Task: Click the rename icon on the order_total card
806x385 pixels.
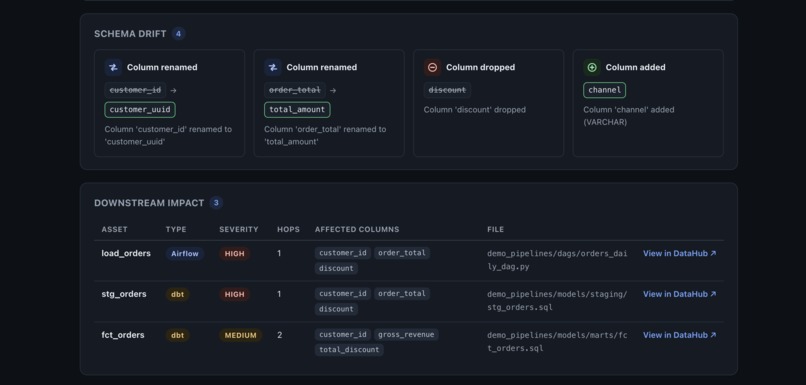Action: coord(273,67)
